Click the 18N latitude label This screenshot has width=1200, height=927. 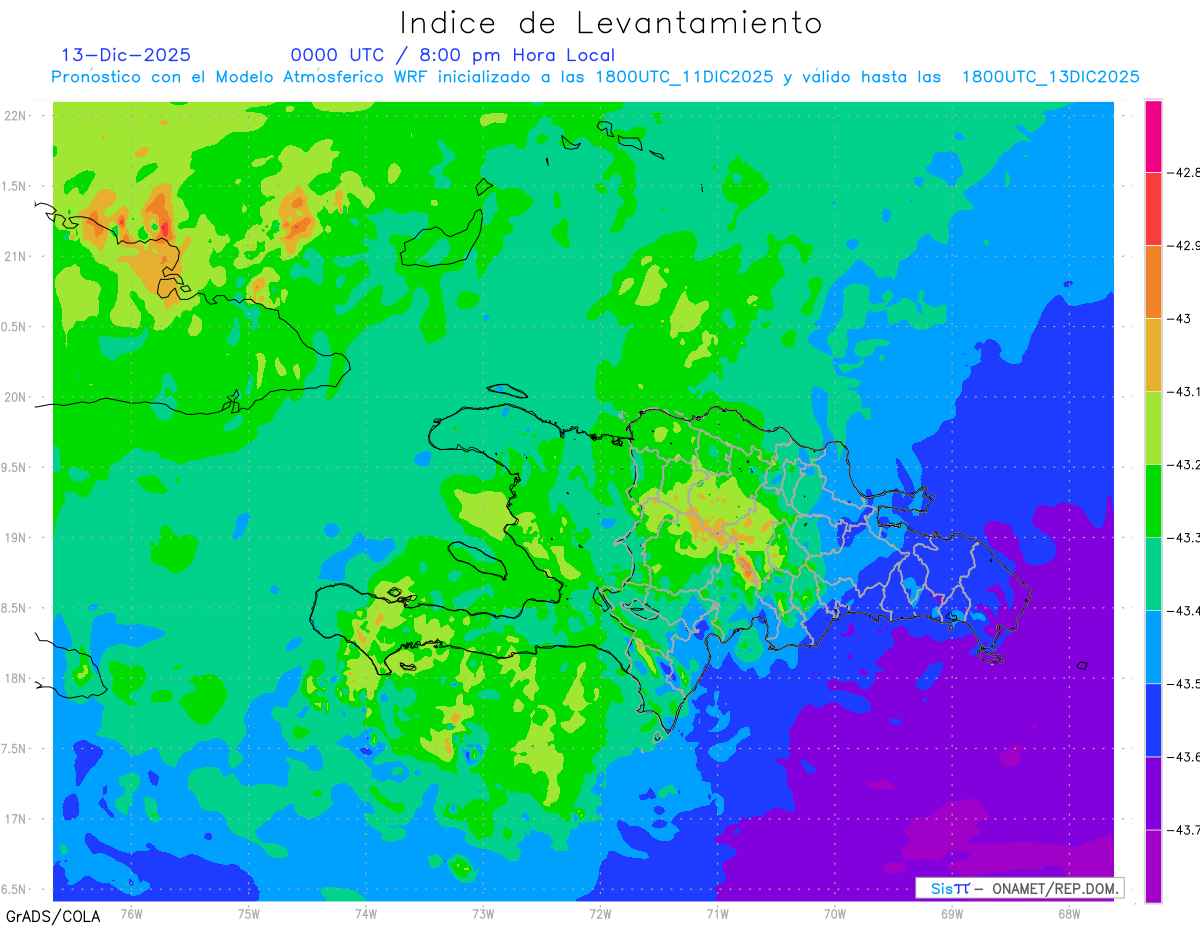(x=17, y=678)
